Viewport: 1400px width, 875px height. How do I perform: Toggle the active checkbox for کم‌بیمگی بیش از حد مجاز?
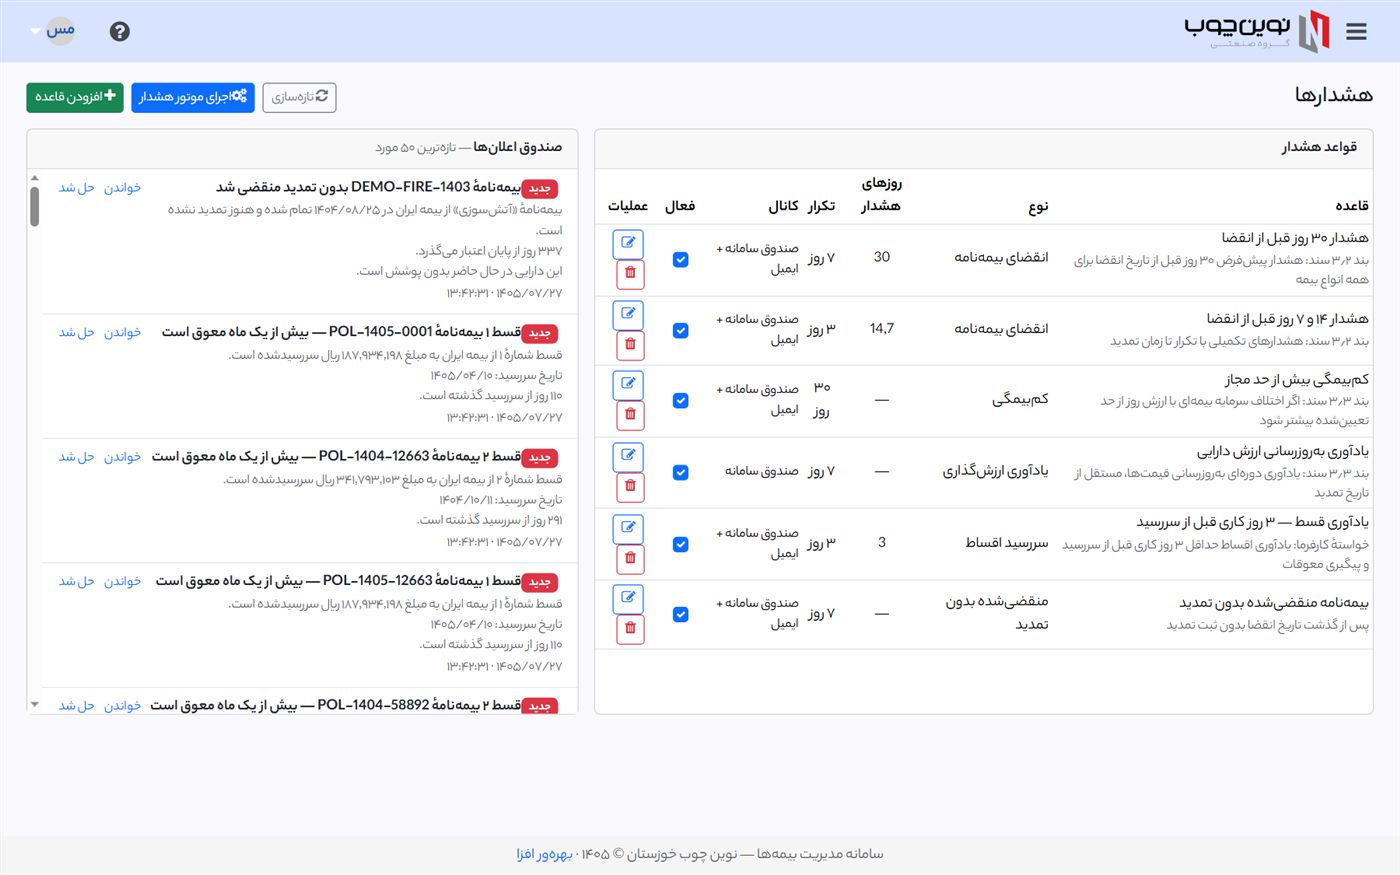coord(681,400)
